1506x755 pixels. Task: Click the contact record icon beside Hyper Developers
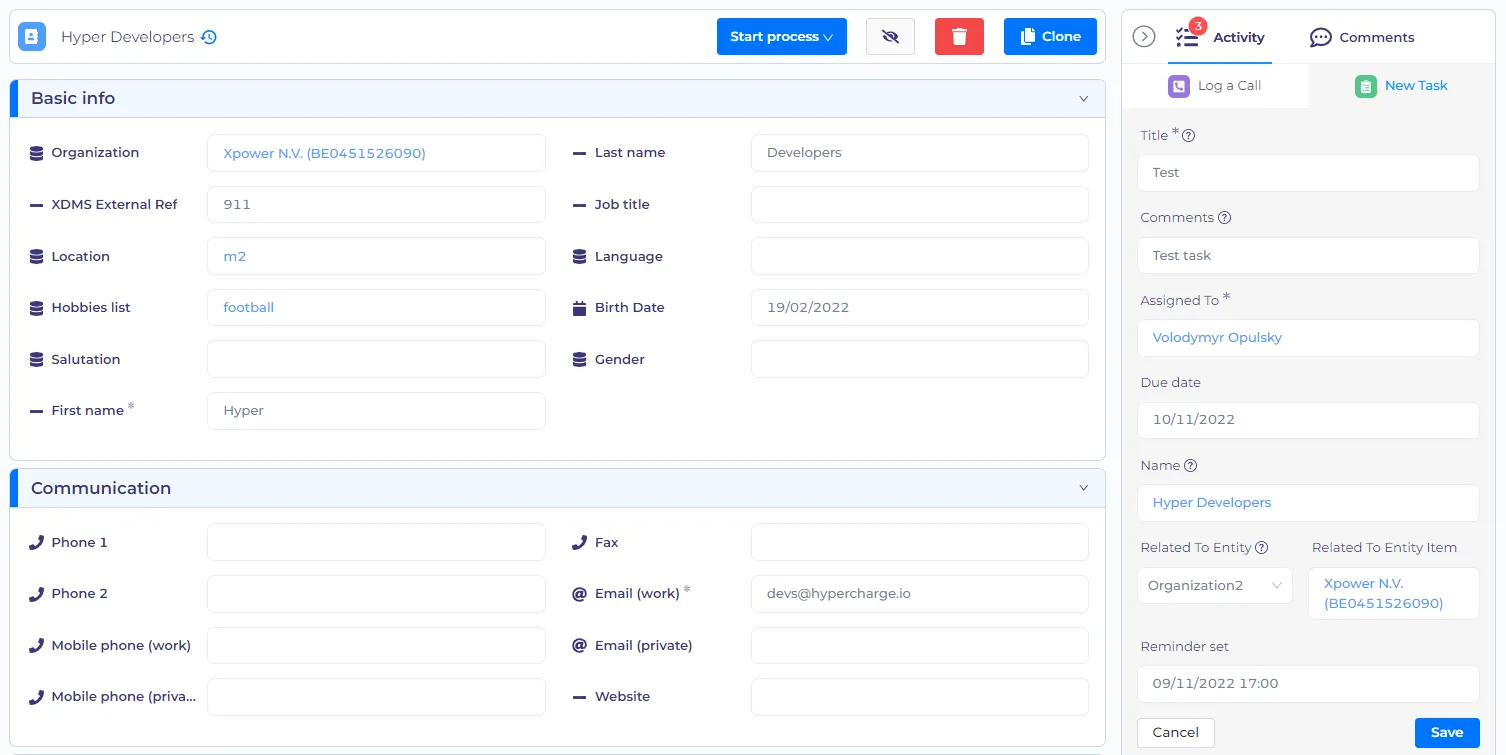tap(32, 37)
